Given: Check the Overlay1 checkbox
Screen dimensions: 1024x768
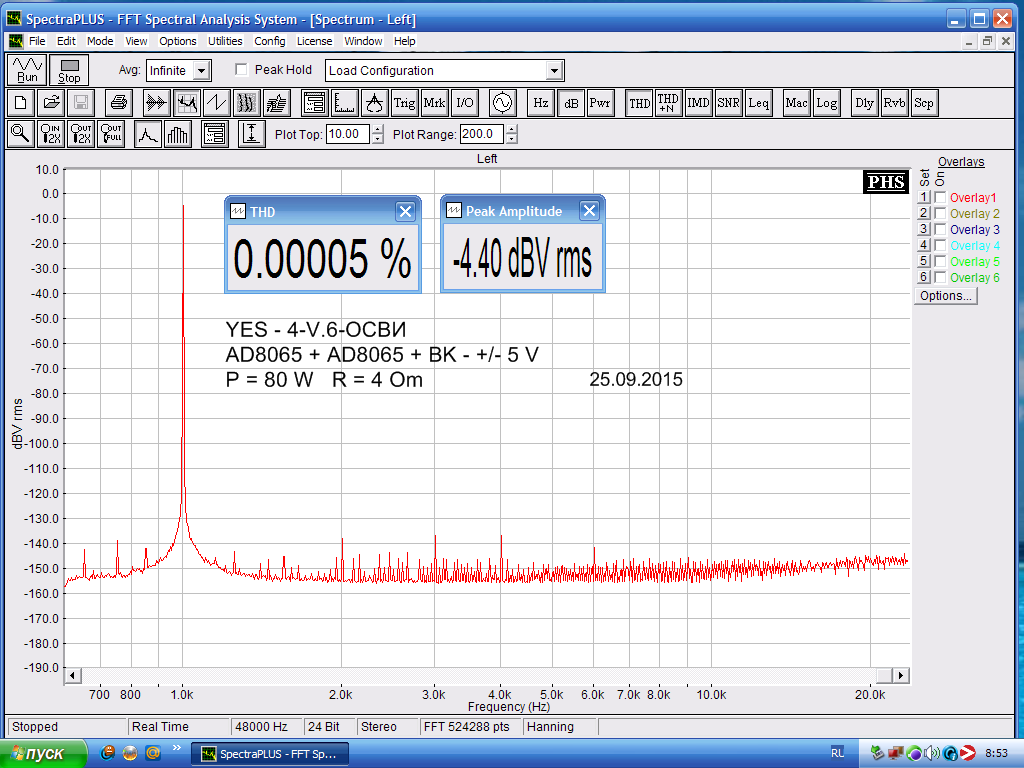Looking at the screenshot, I should point(940,198).
